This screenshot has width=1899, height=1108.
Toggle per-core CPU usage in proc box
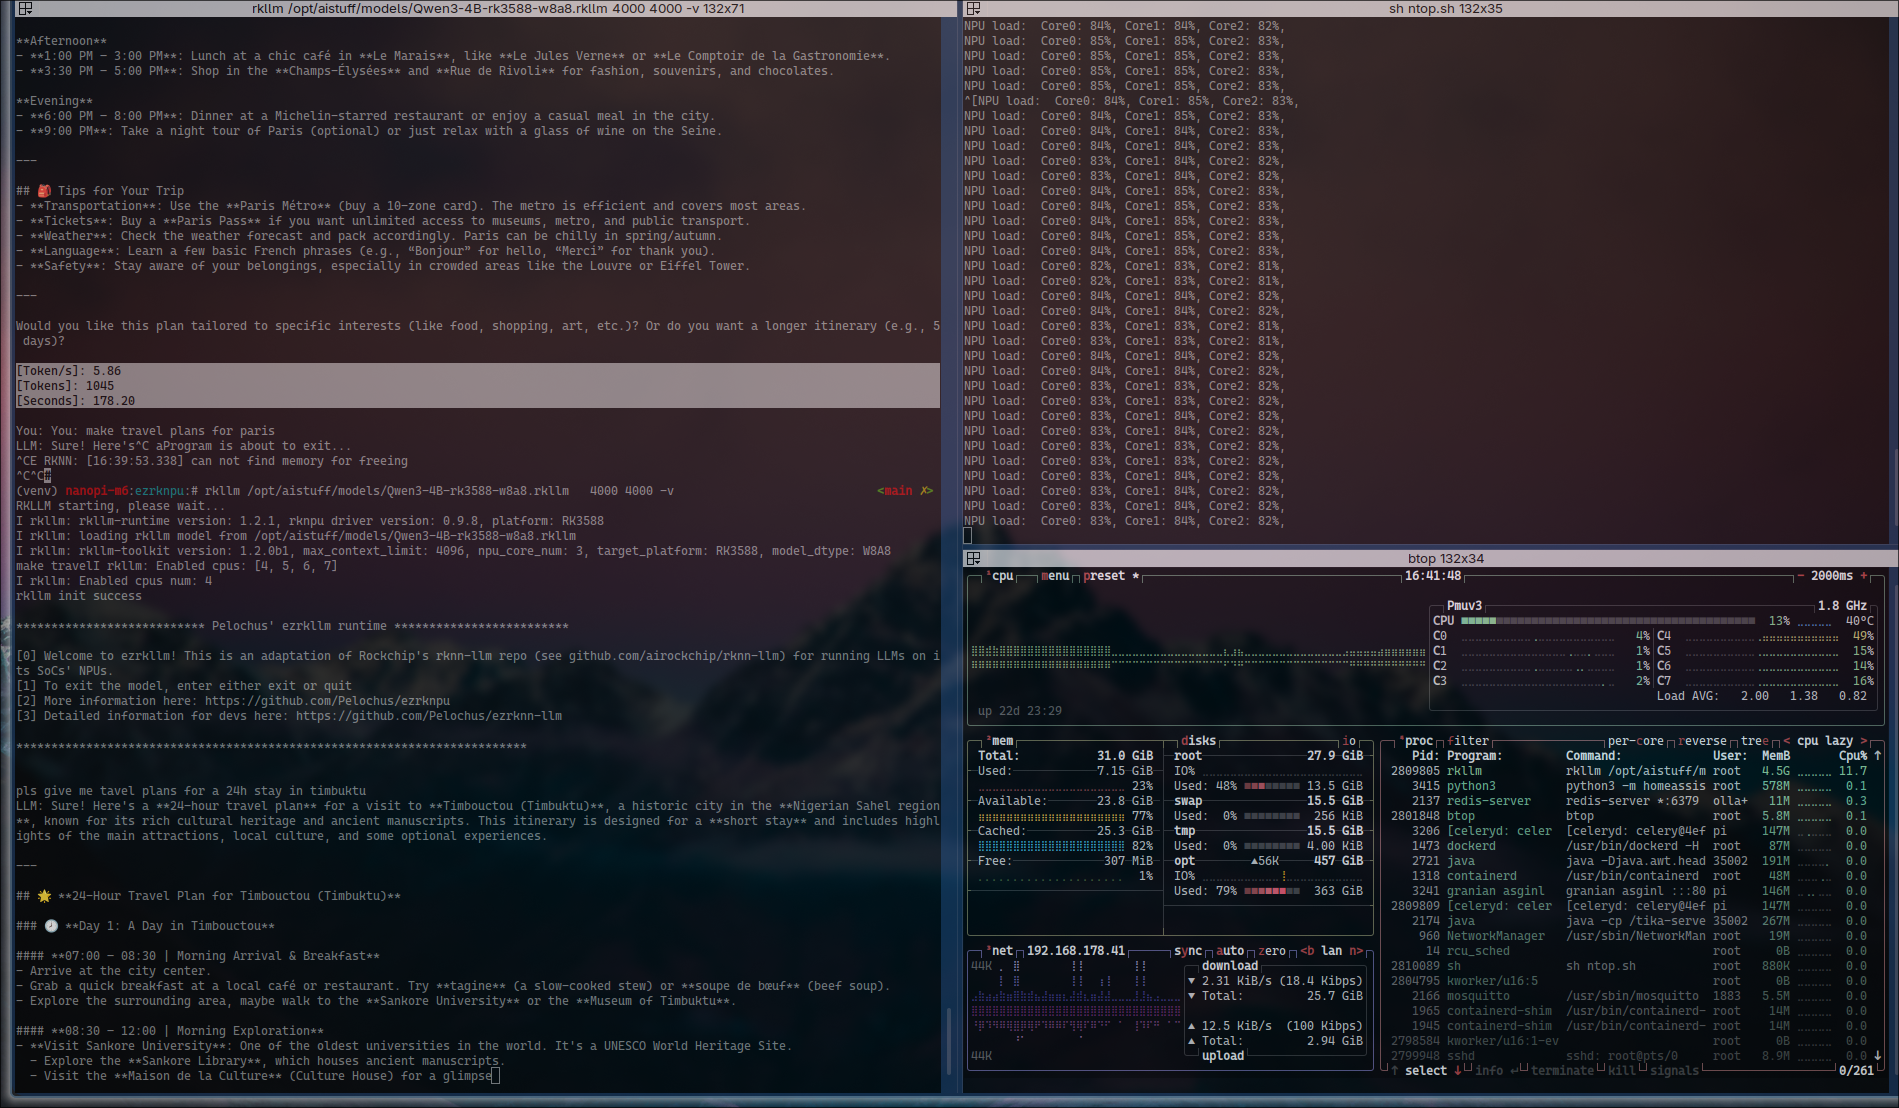coord(1636,741)
